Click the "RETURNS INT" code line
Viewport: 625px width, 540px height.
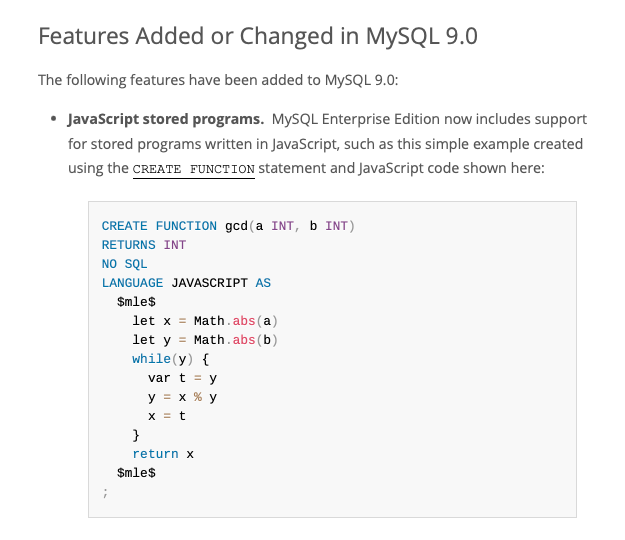click(x=144, y=245)
